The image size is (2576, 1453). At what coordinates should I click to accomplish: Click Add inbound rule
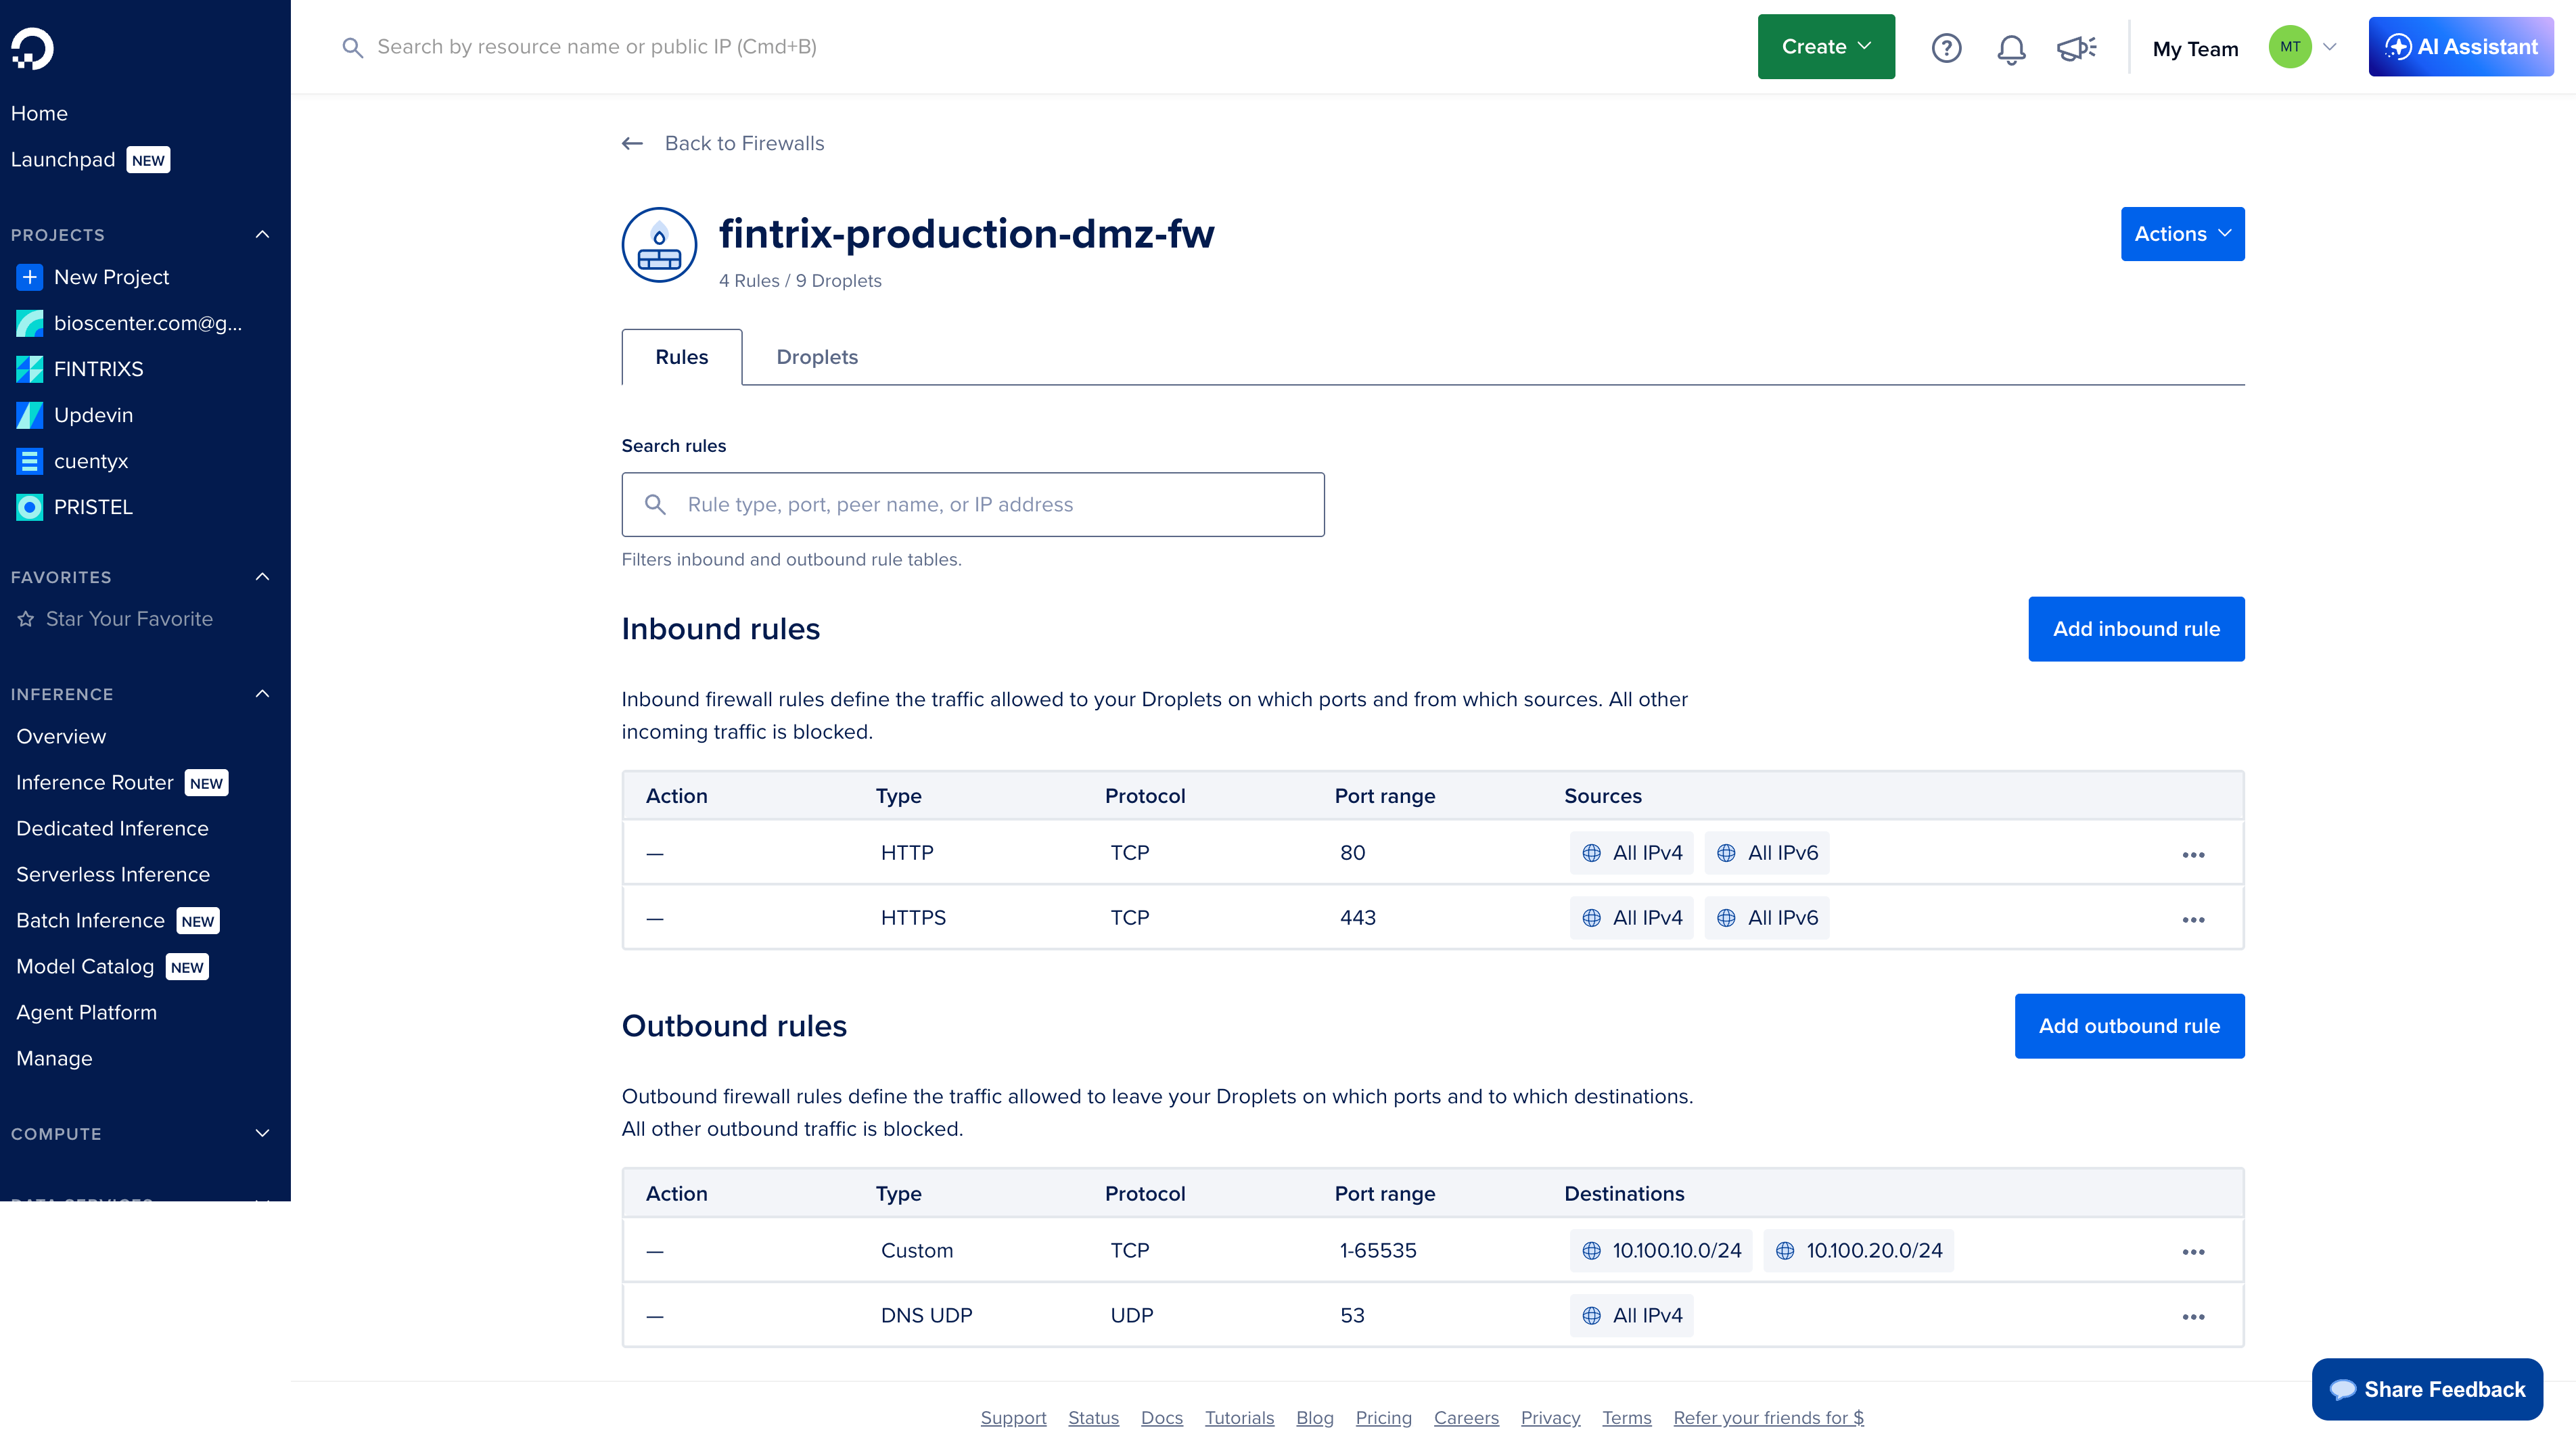tap(2136, 629)
